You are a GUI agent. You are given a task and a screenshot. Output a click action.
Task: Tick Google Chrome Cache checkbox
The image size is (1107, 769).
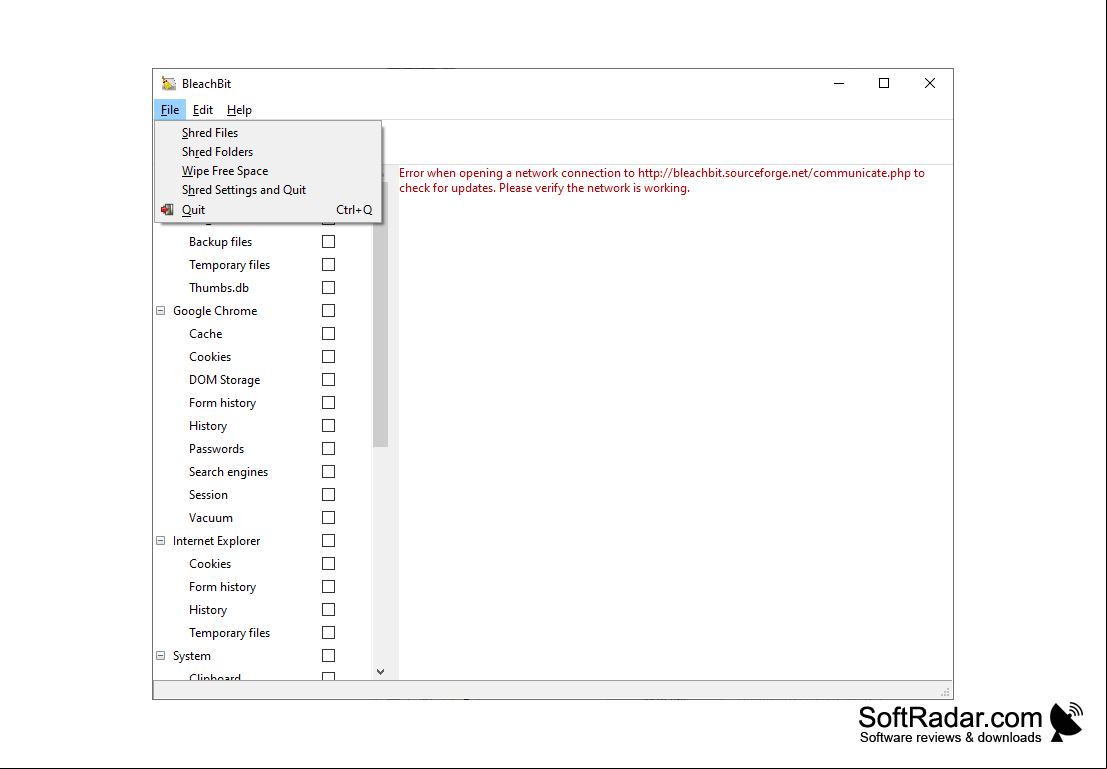point(328,333)
